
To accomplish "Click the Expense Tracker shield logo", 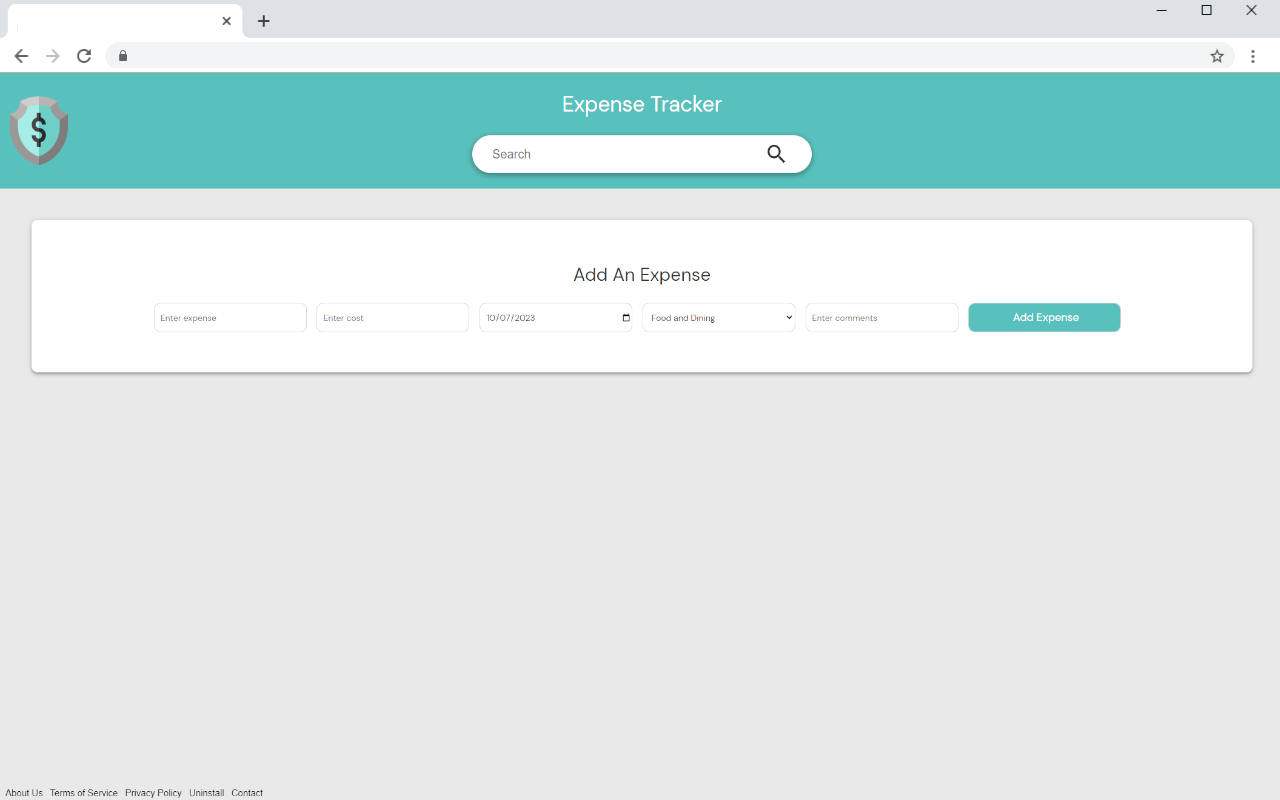I will coord(39,131).
